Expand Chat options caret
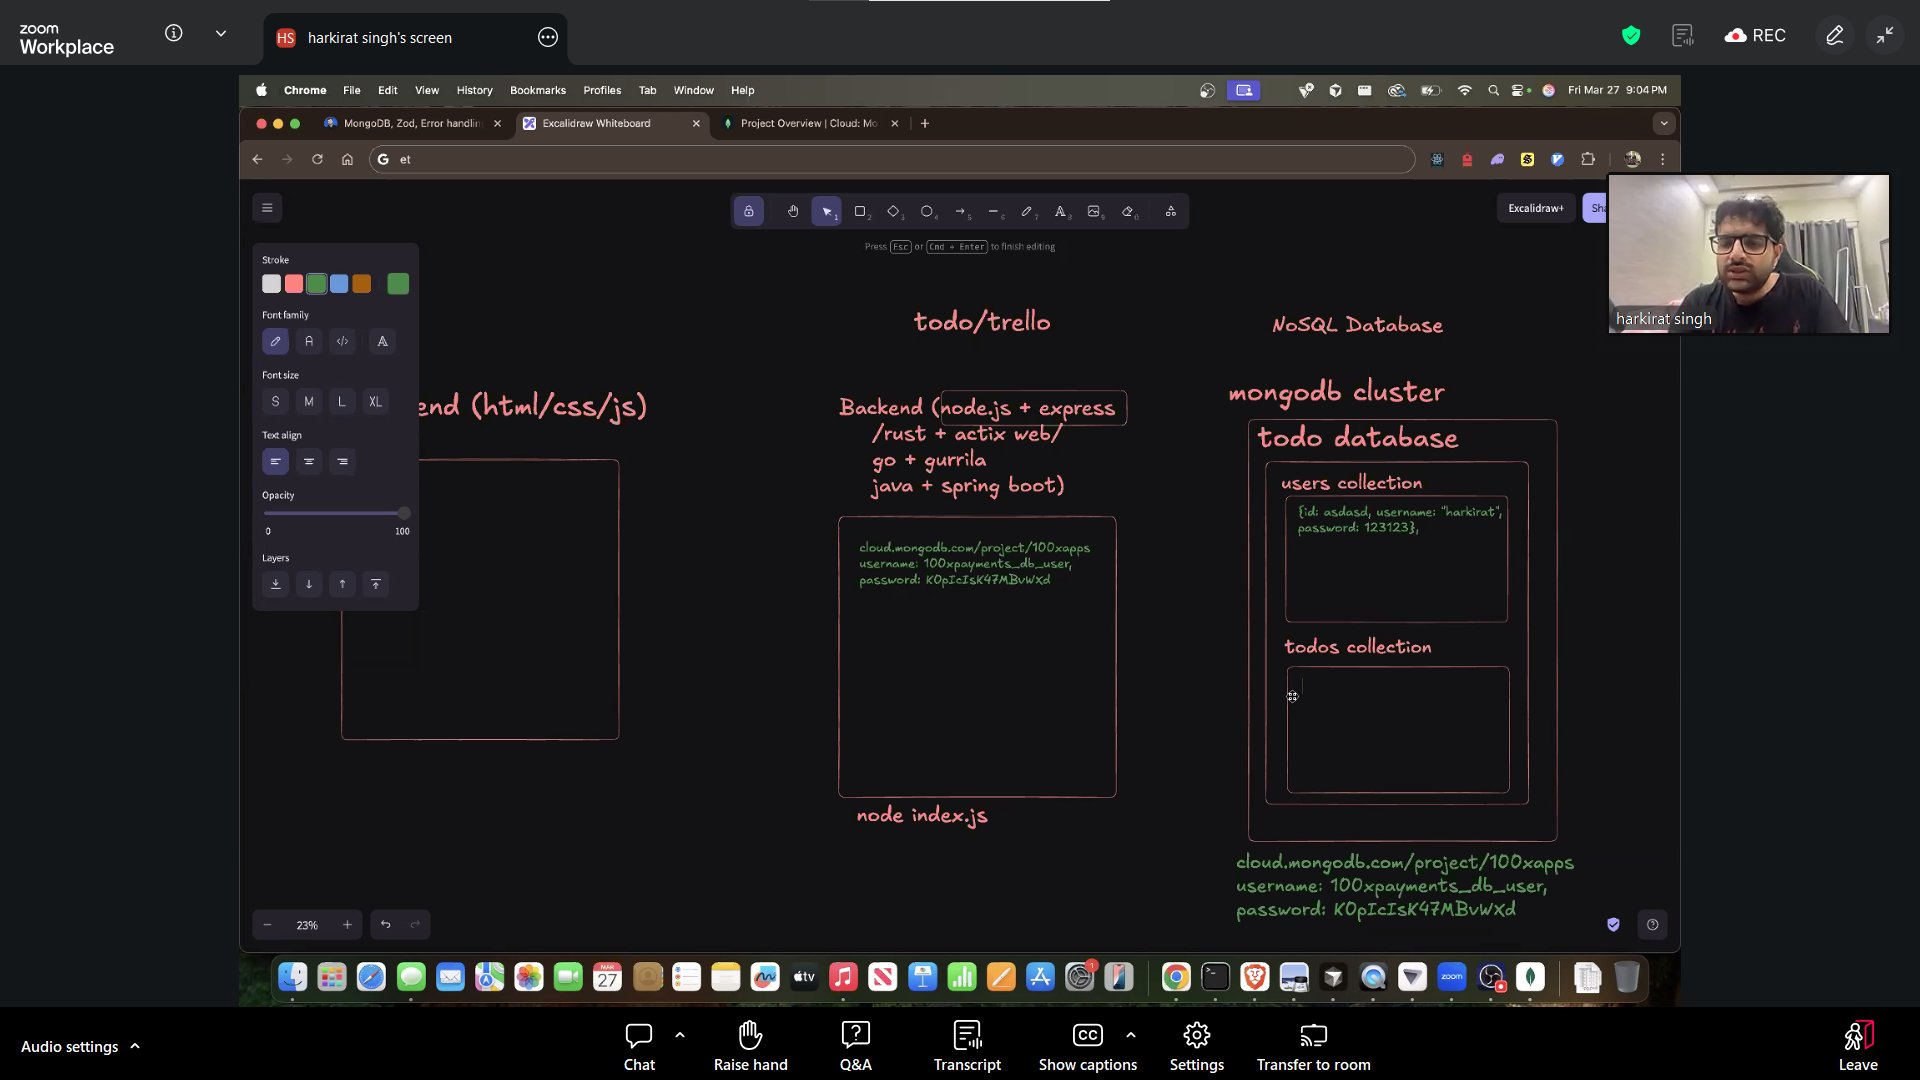 (x=680, y=1035)
